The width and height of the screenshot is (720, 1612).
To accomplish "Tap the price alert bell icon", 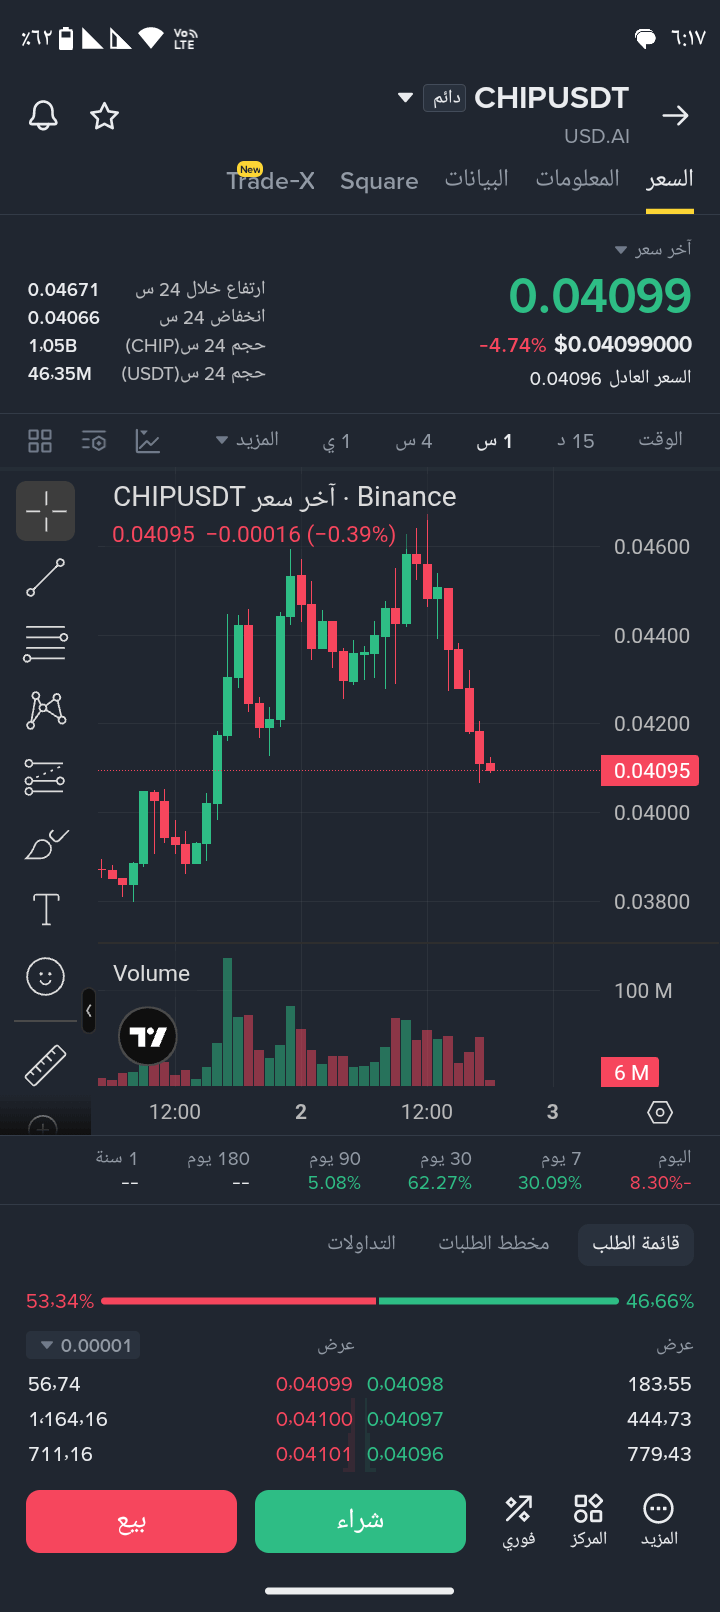I will (43, 116).
